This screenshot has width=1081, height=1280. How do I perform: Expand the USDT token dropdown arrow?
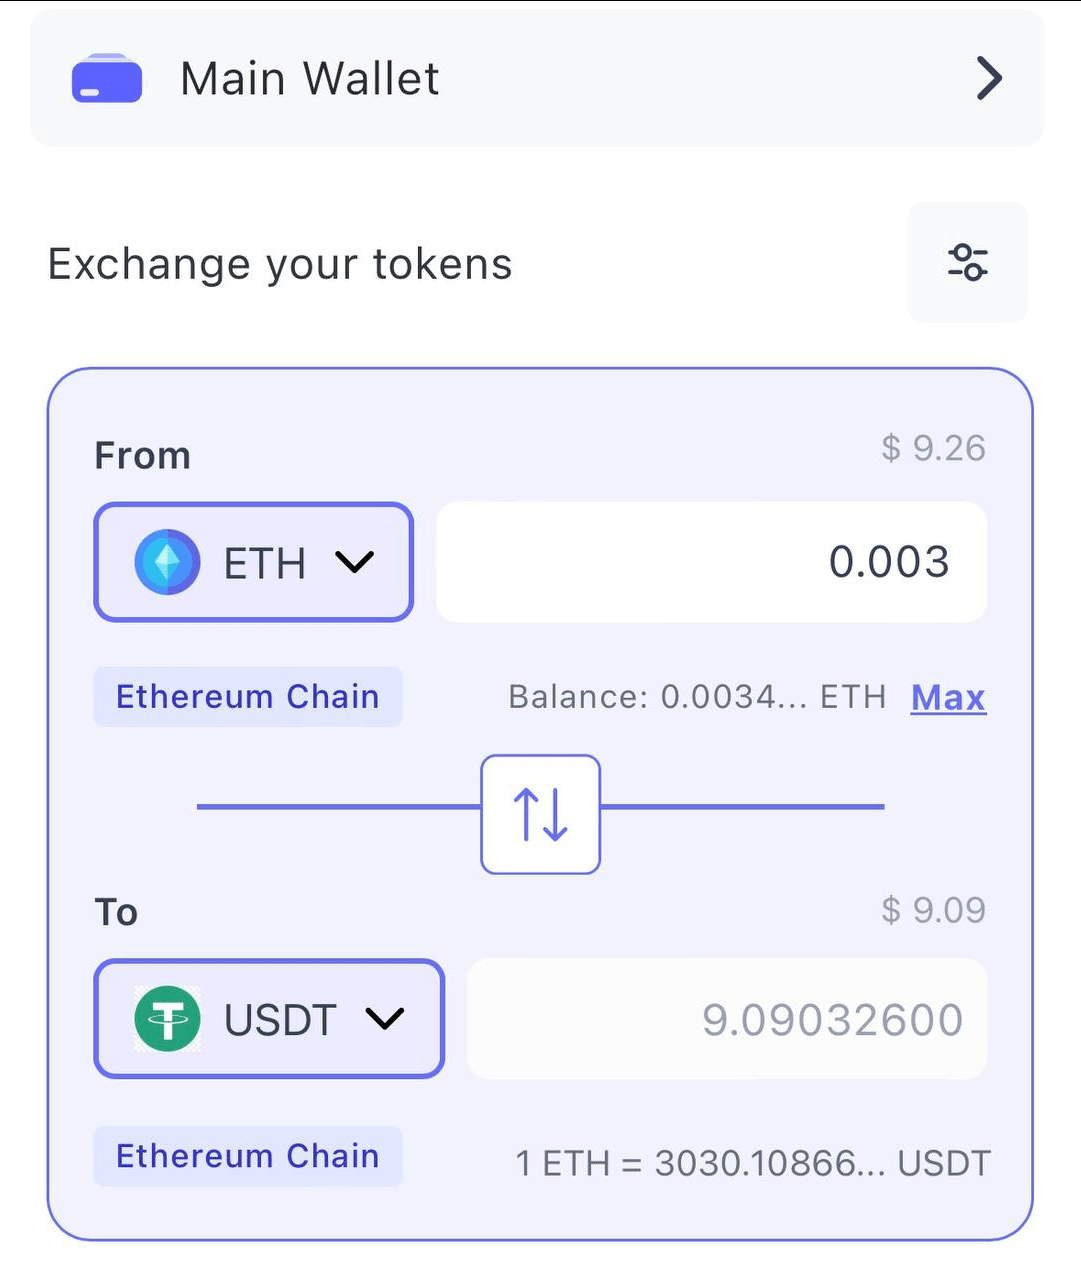point(384,1019)
